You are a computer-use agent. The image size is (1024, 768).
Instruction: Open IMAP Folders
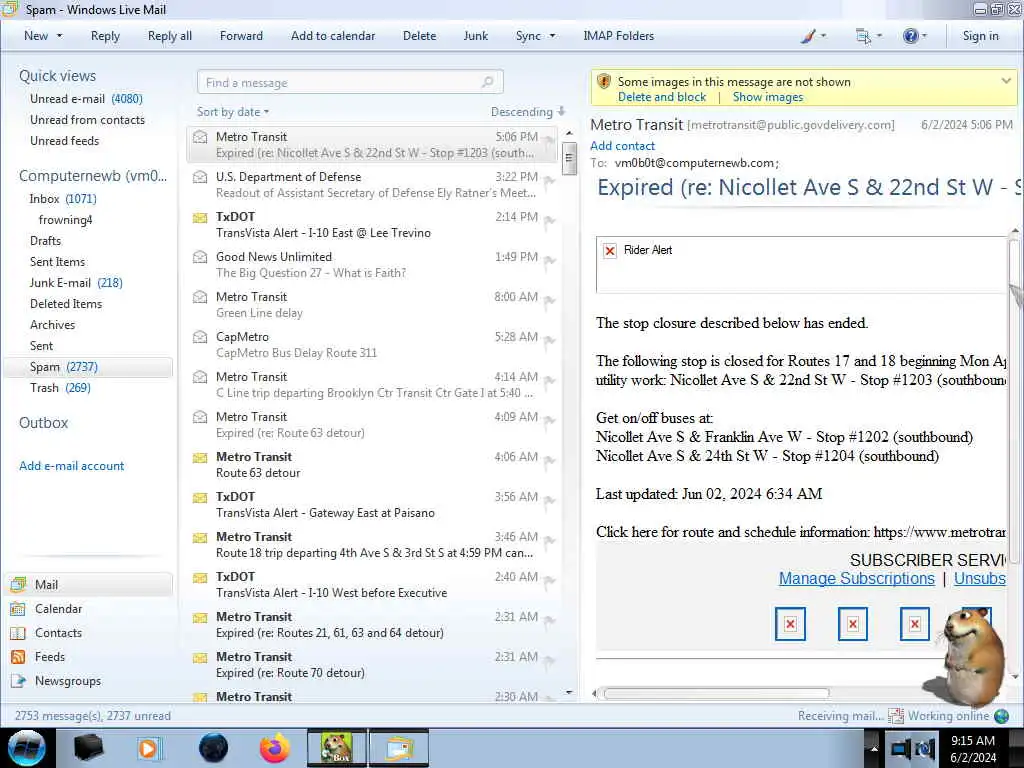pos(618,36)
